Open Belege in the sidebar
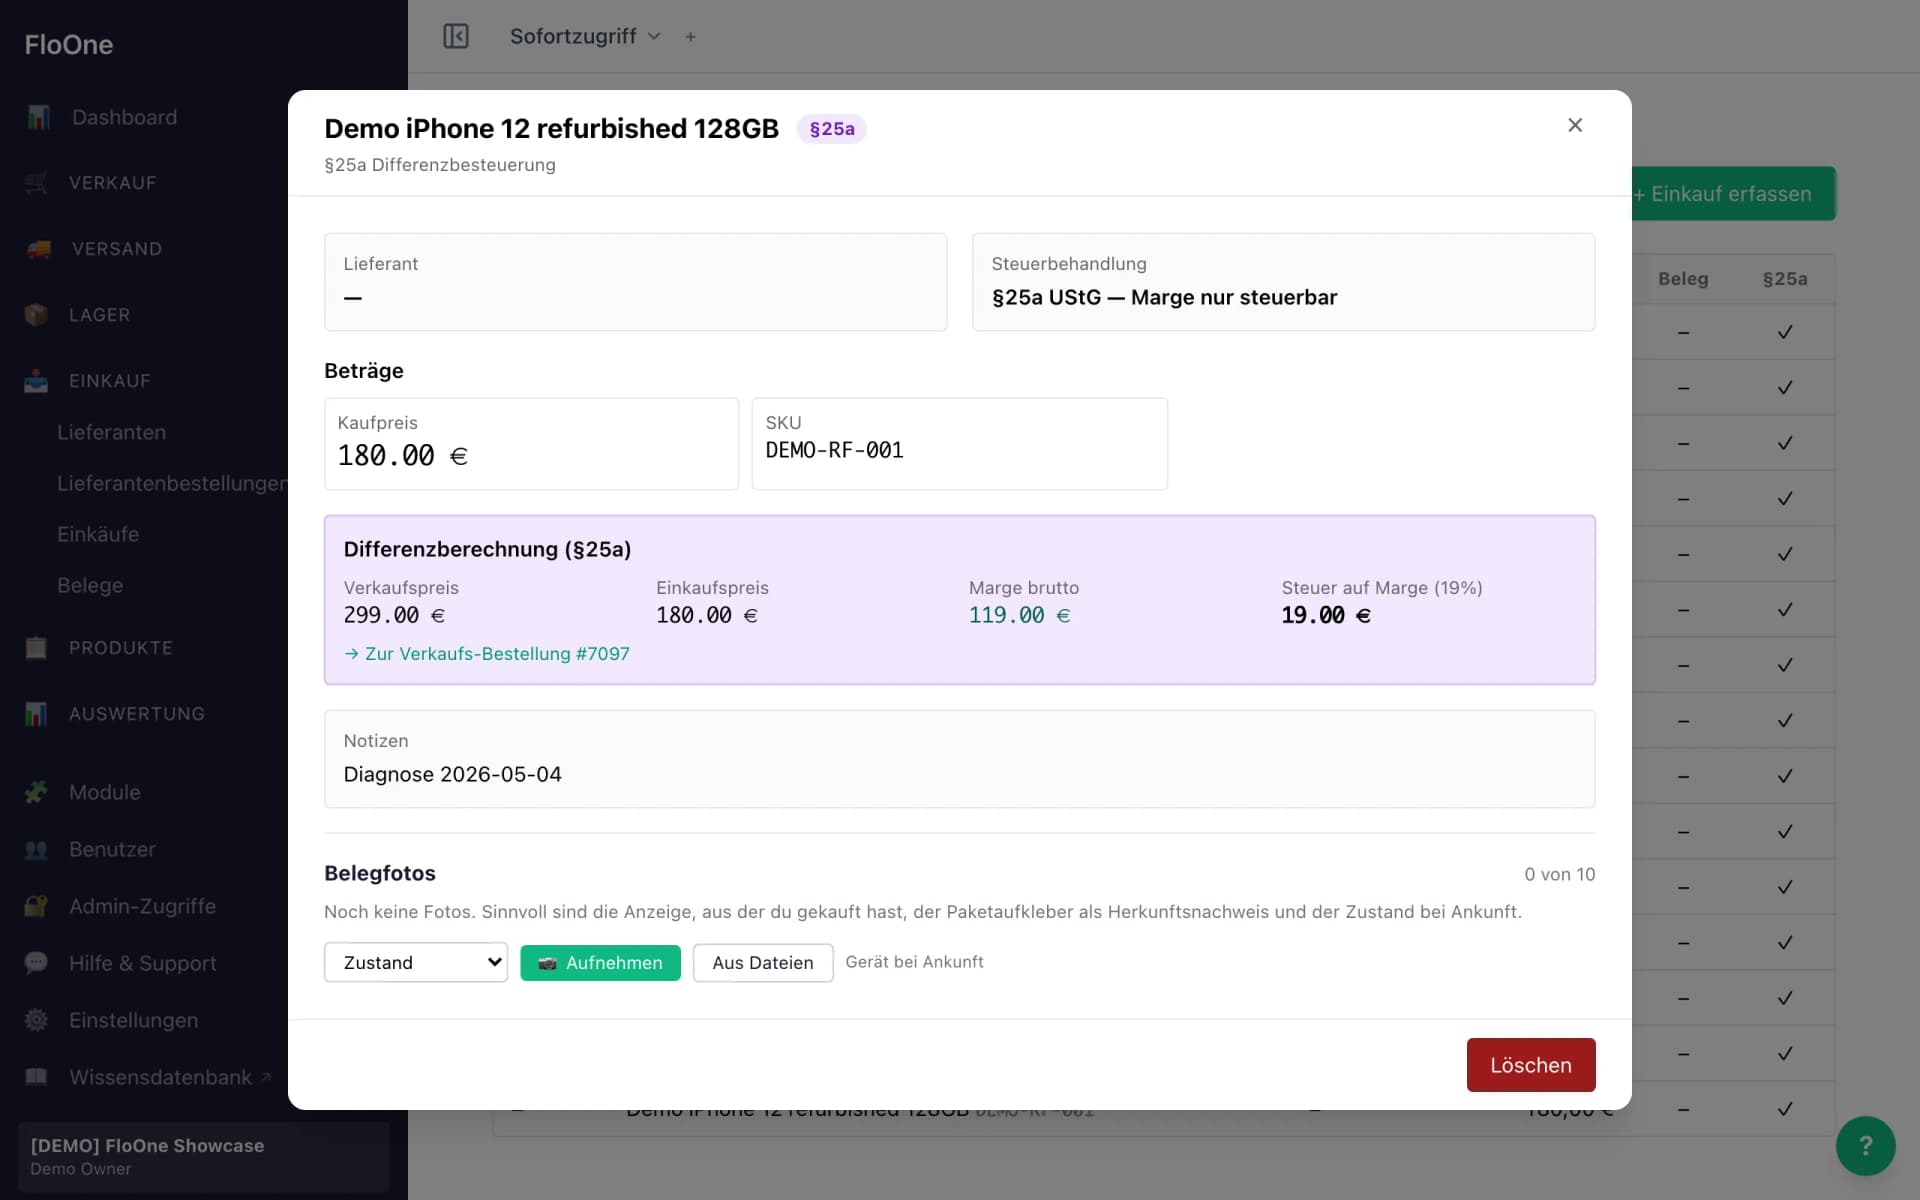1920x1200 pixels. [90, 585]
